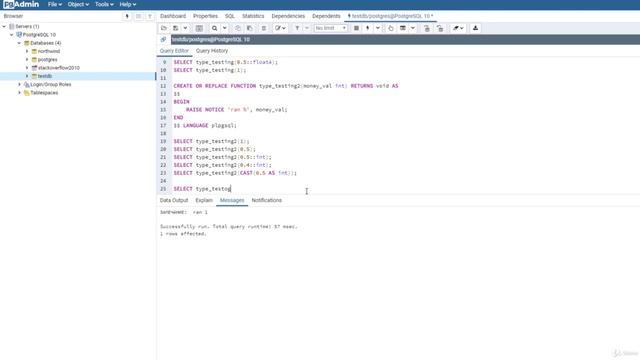
Task: Switch to the Dependencies tab
Action: pyautogui.click(x=288, y=16)
